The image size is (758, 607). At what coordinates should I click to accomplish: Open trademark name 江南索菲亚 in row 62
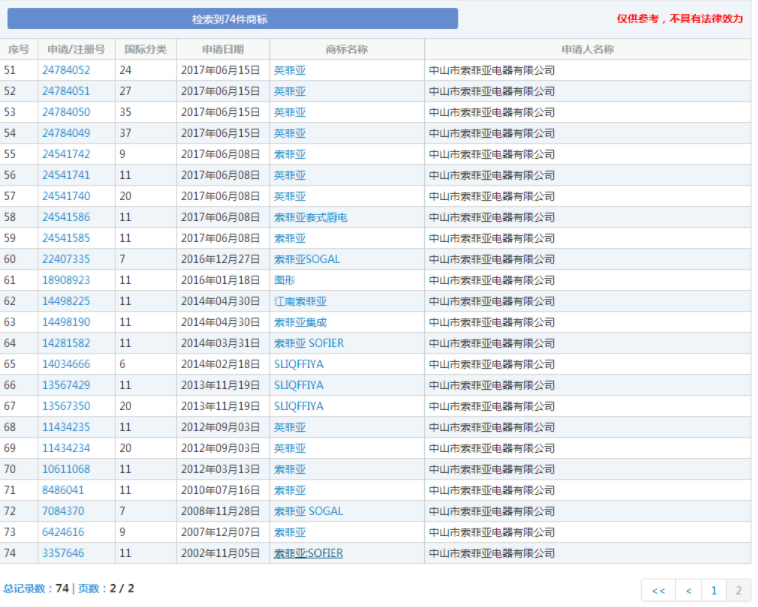[301, 302]
